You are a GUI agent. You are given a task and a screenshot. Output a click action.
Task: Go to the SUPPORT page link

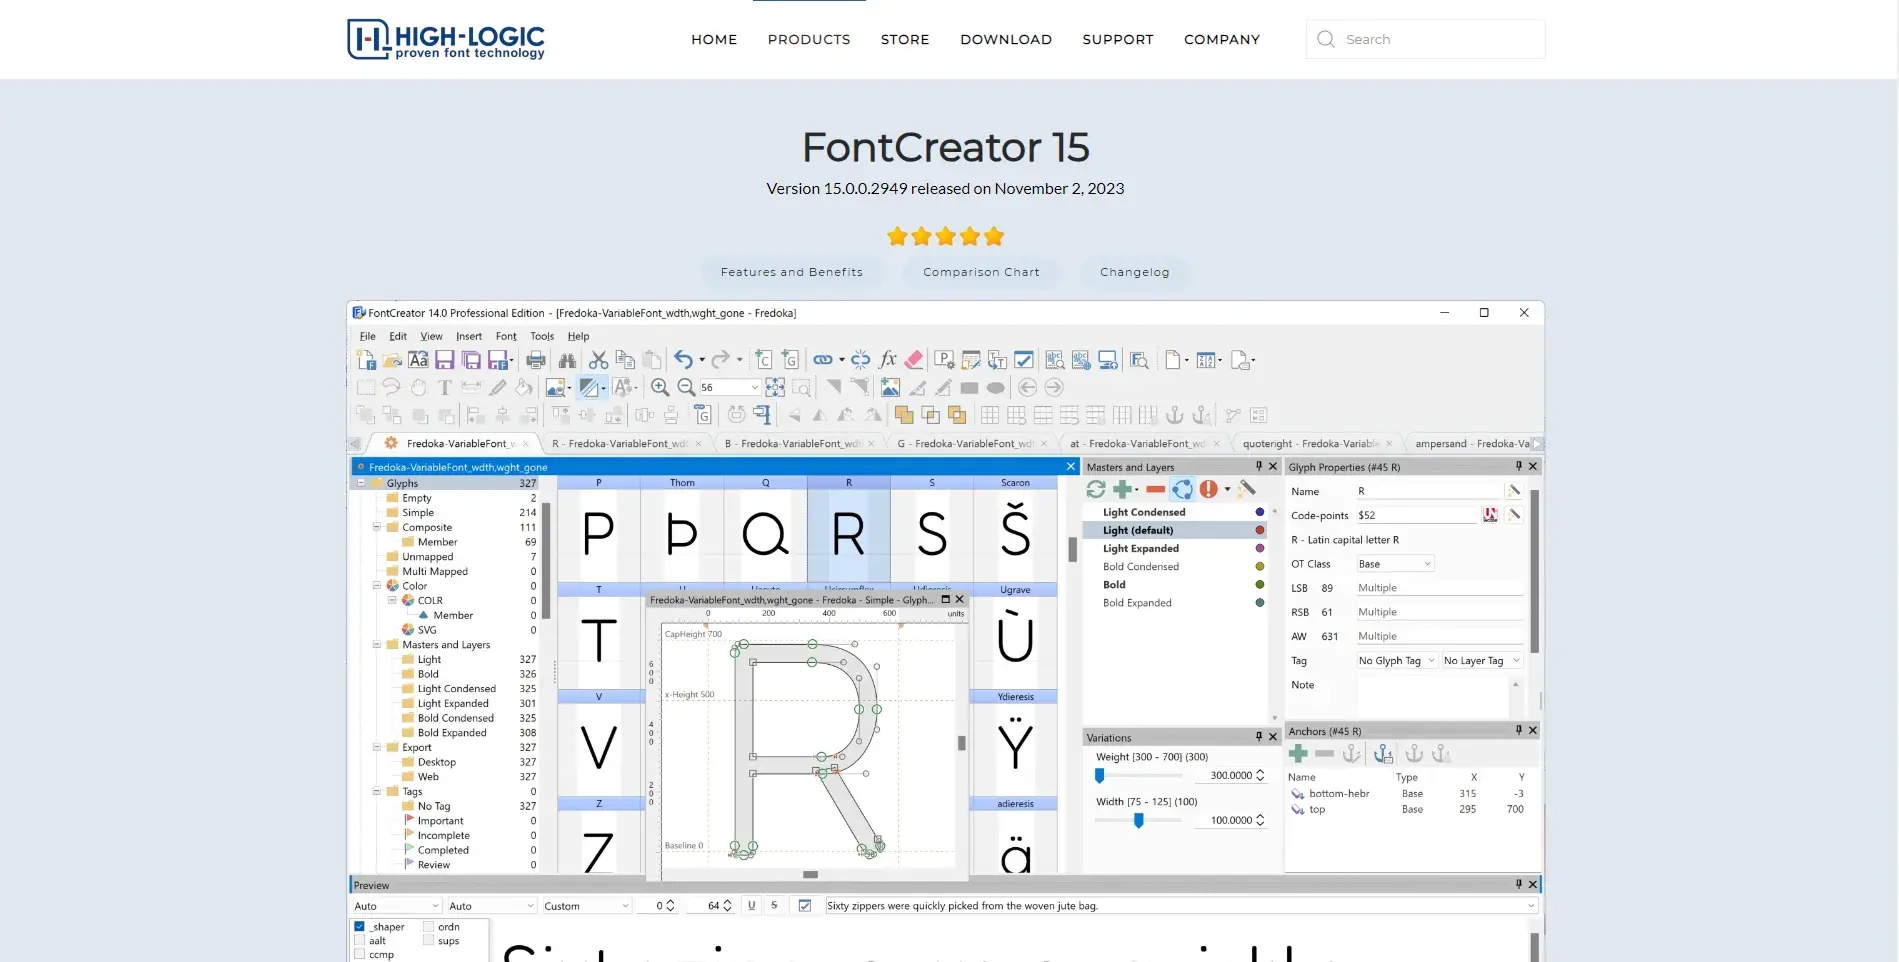point(1118,40)
